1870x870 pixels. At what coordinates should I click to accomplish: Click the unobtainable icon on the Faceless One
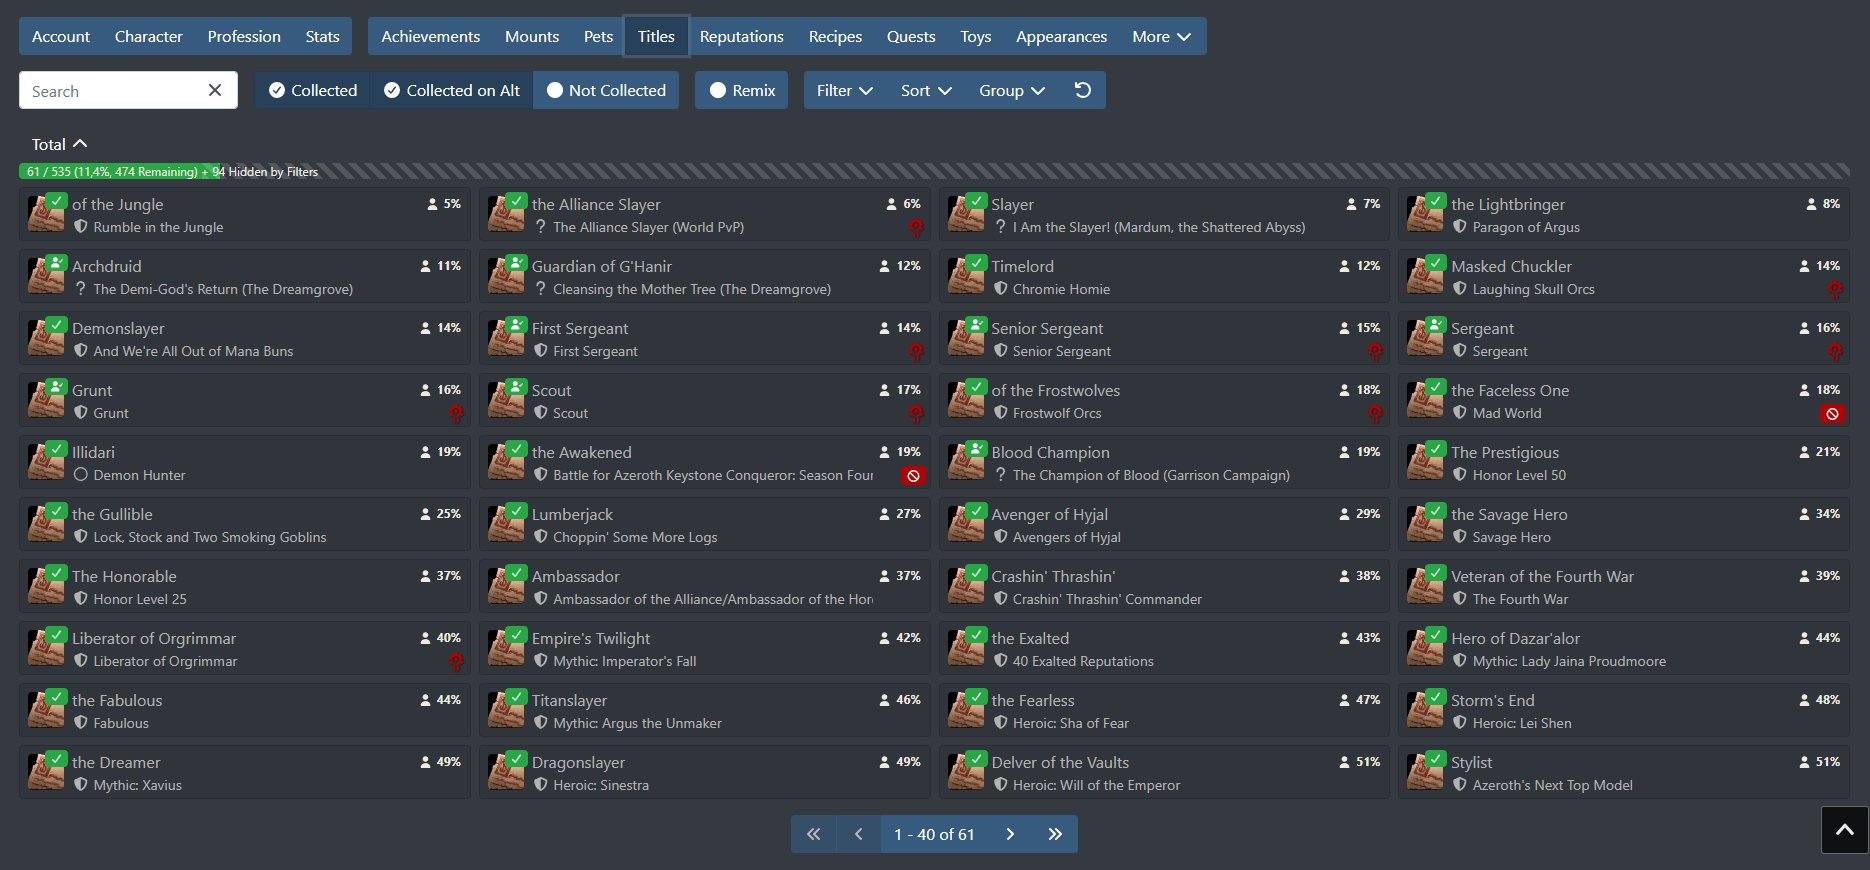click(x=1832, y=413)
